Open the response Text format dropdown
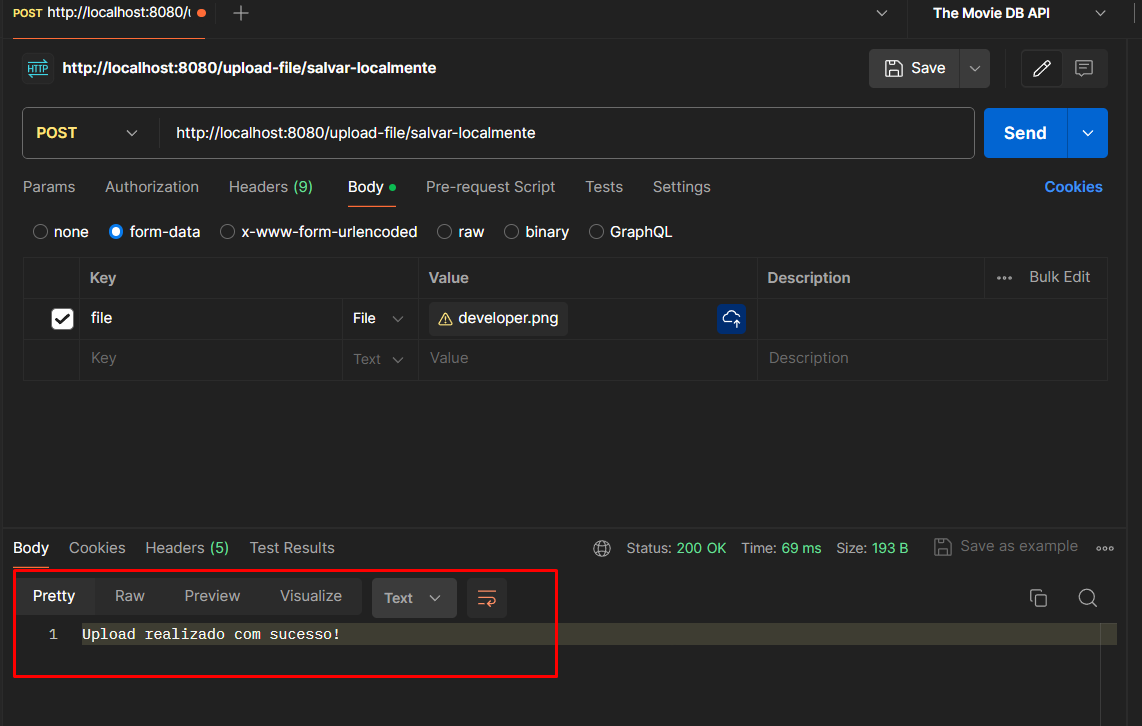 click(x=414, y=598)
